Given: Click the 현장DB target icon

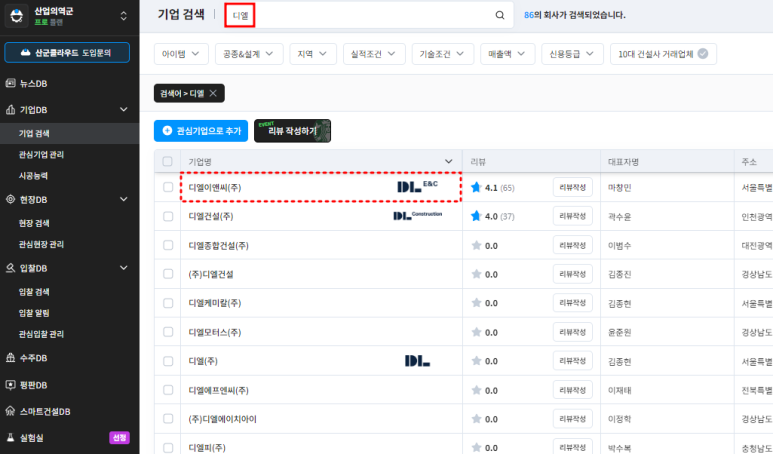Looking at the screenshot, I should pyautogui.click(x=10, y=199).
